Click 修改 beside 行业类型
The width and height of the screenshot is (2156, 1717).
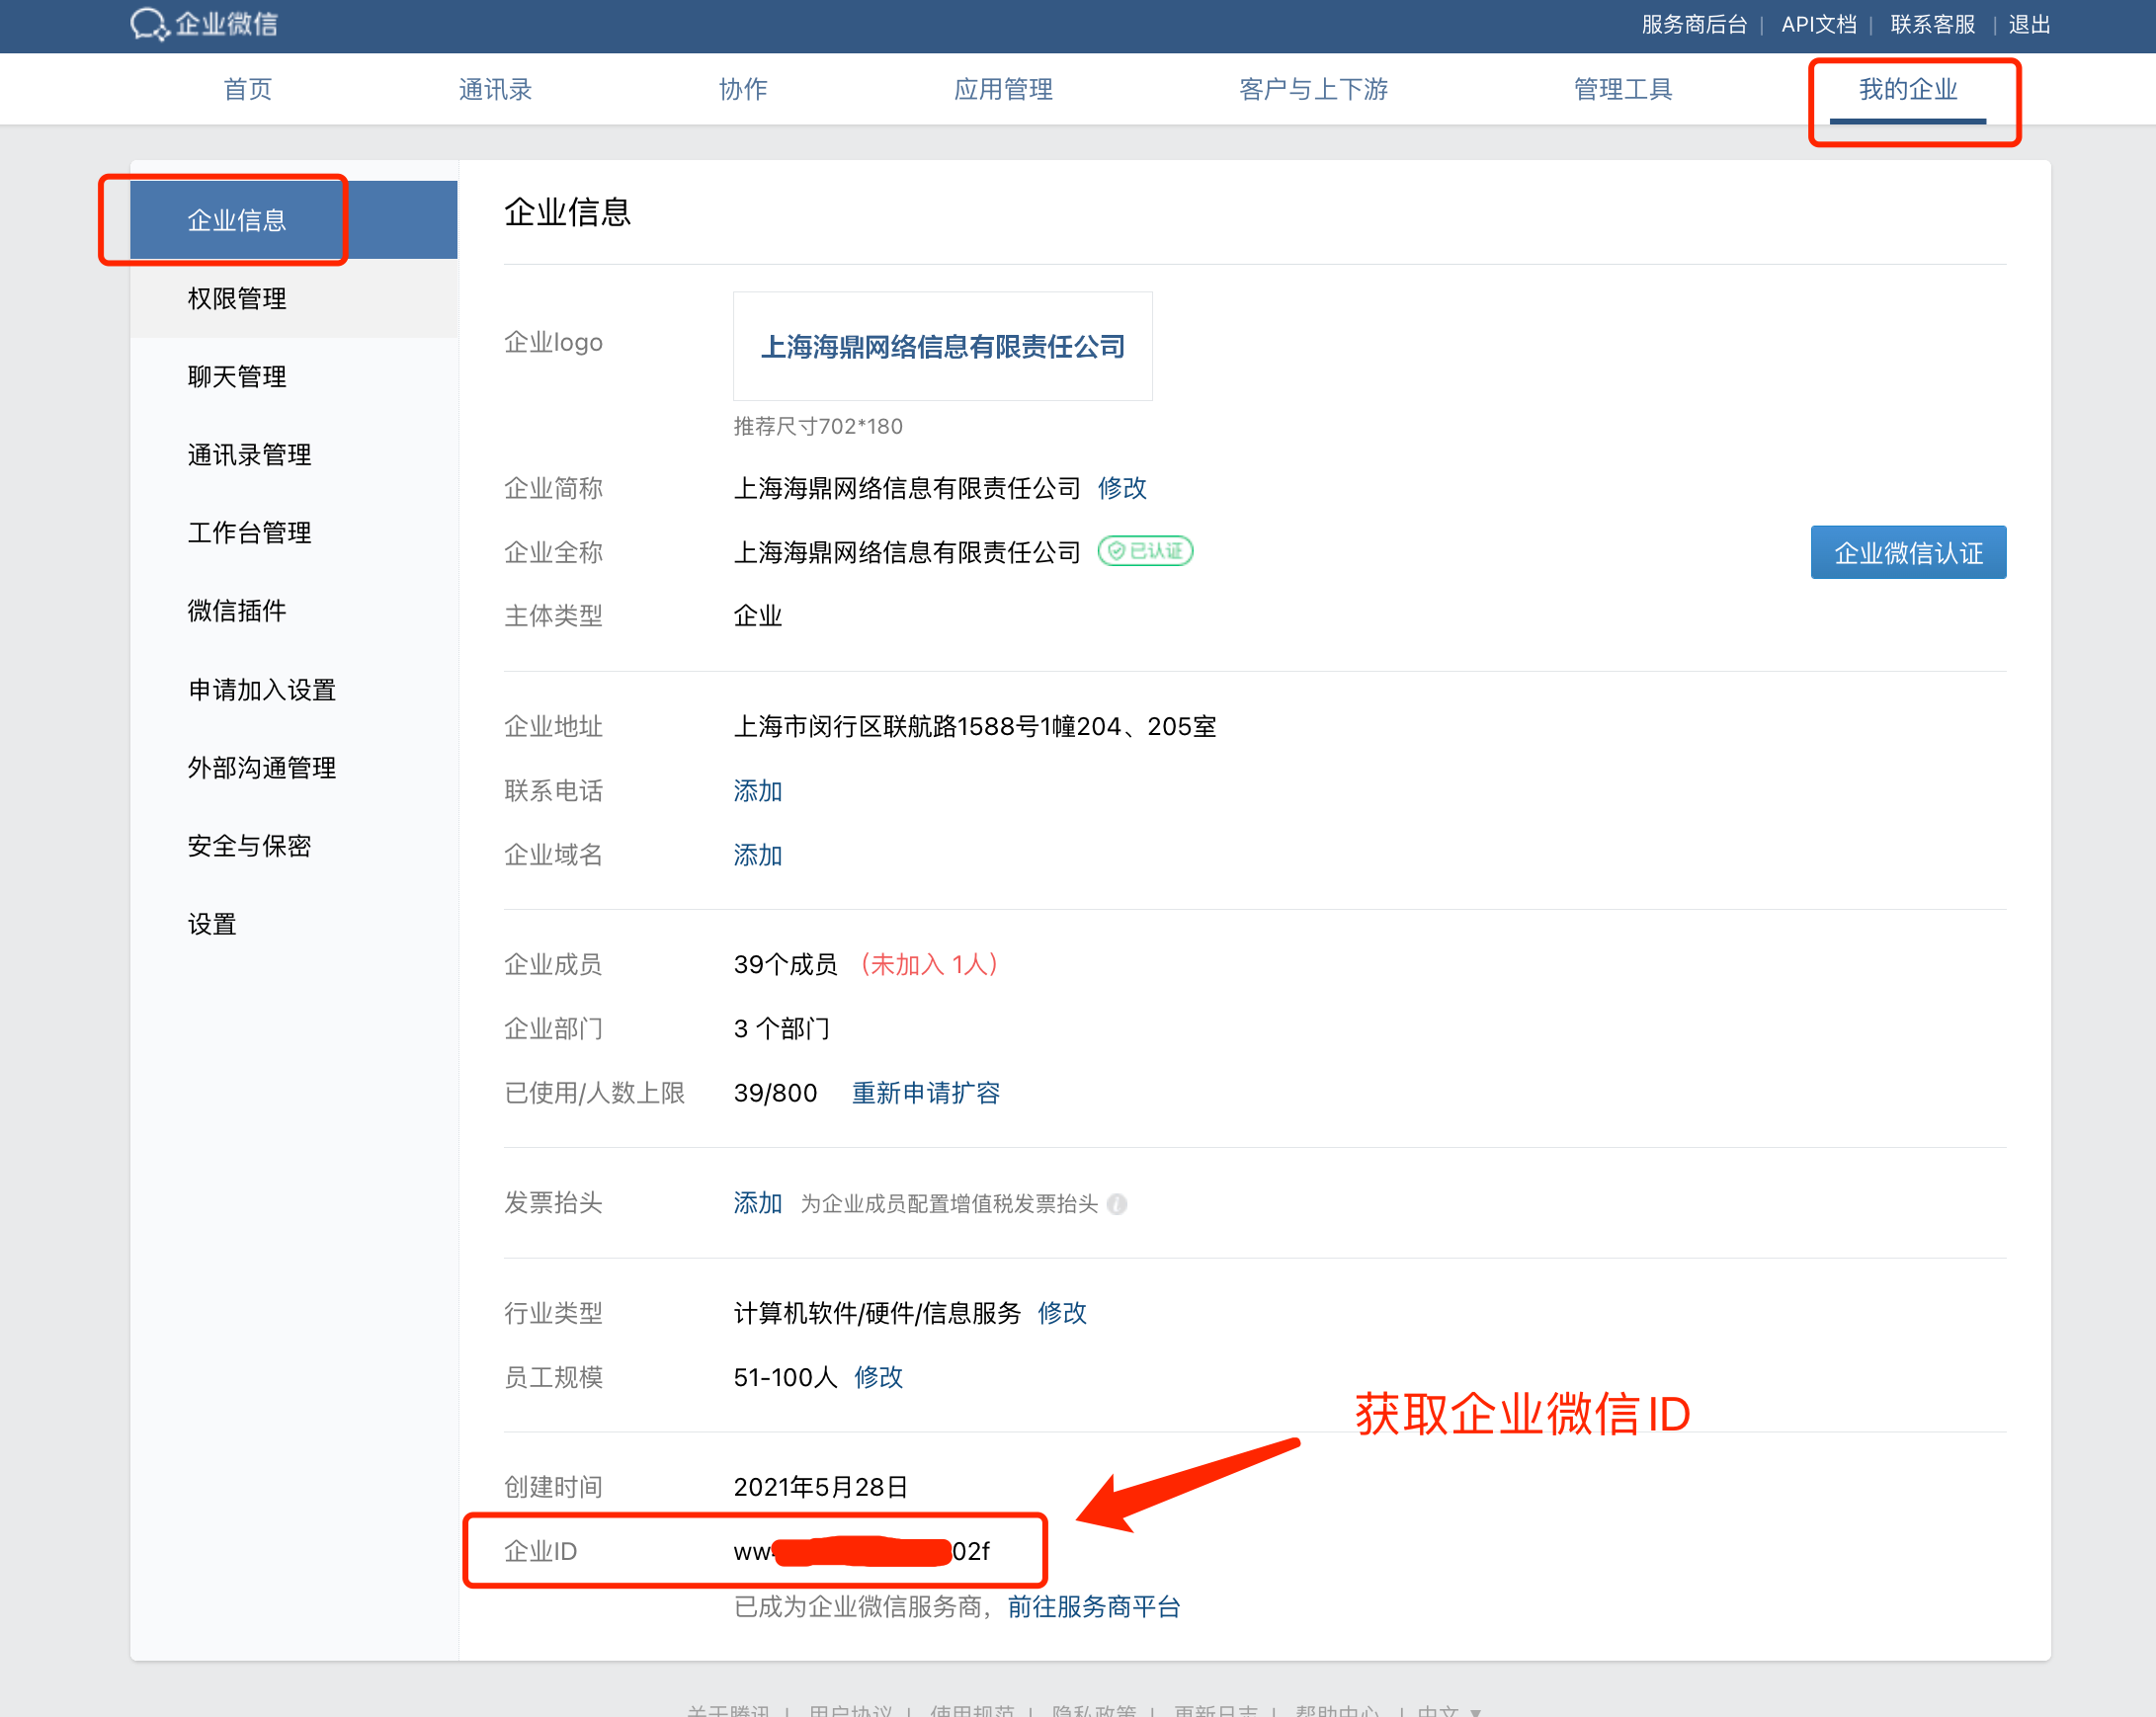click(x=1062, y=1313)
